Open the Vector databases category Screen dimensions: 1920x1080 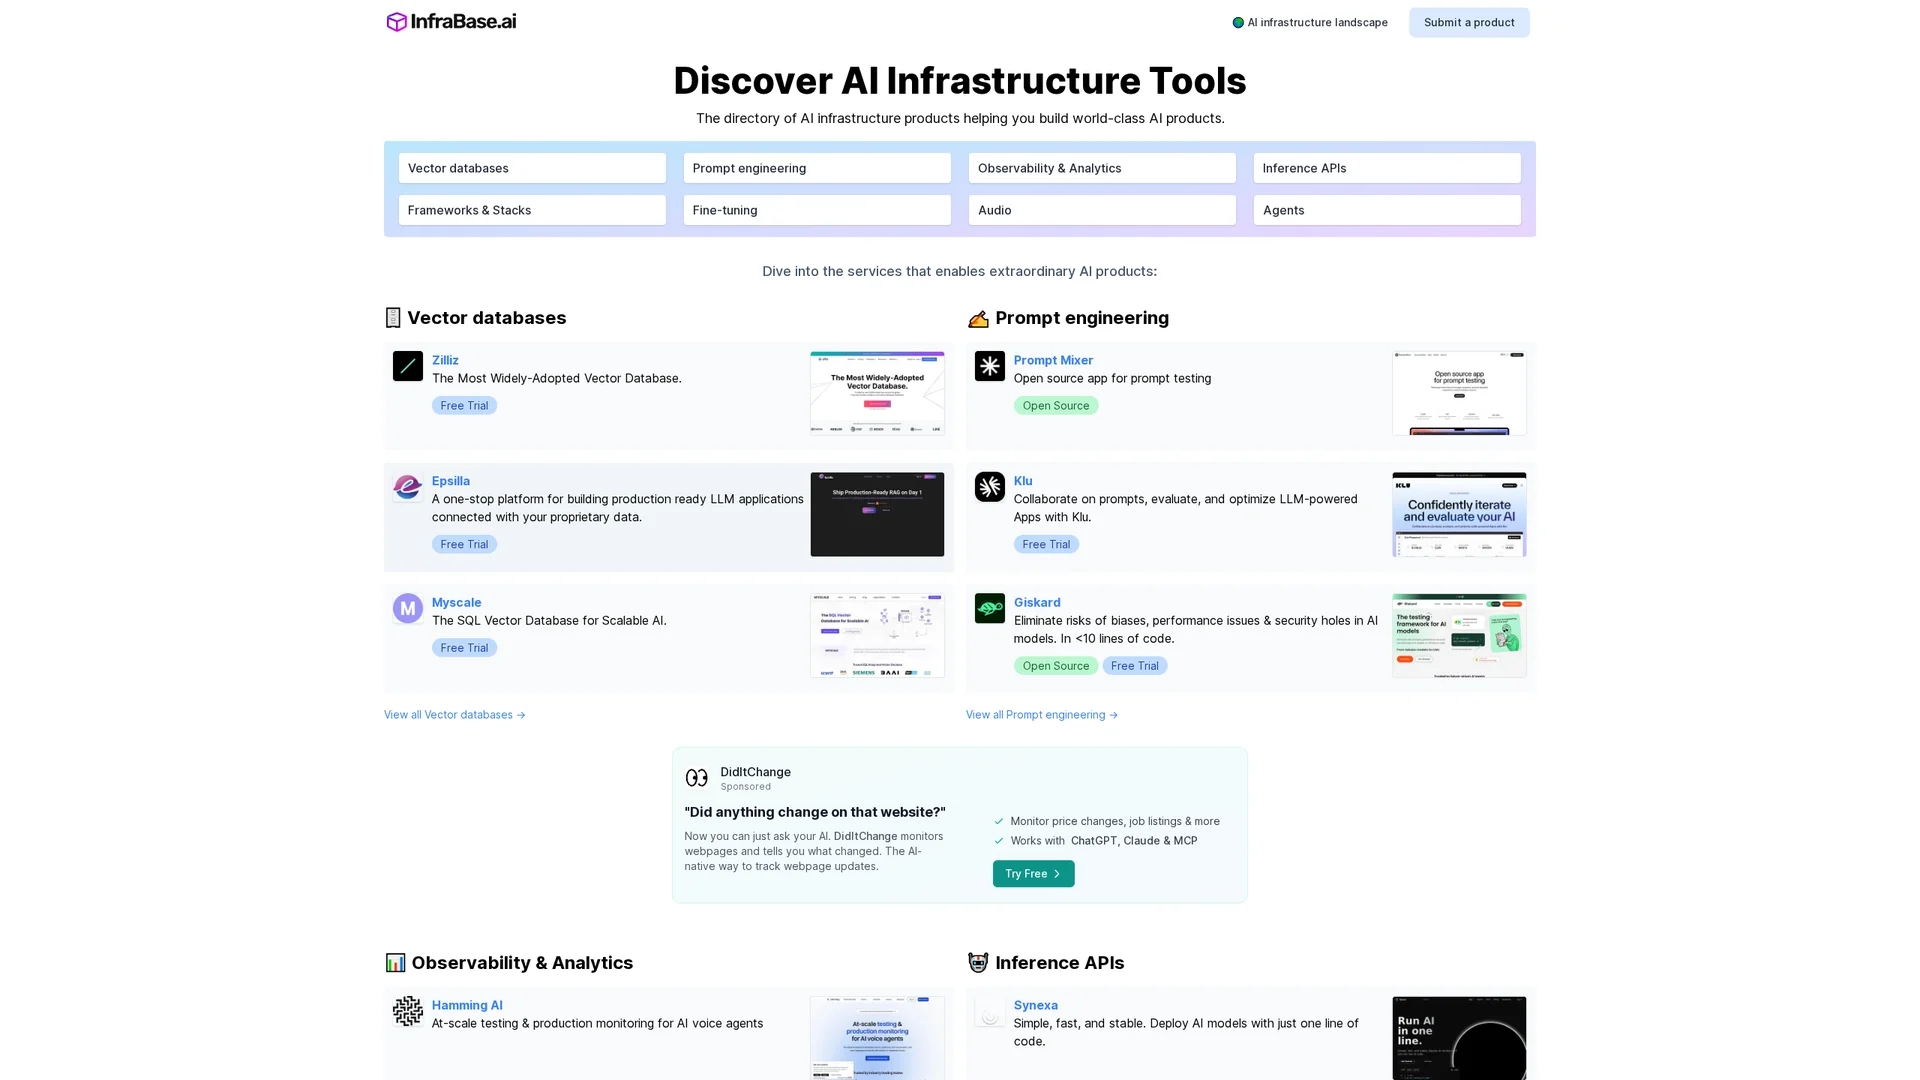click(x=532, y=168)
